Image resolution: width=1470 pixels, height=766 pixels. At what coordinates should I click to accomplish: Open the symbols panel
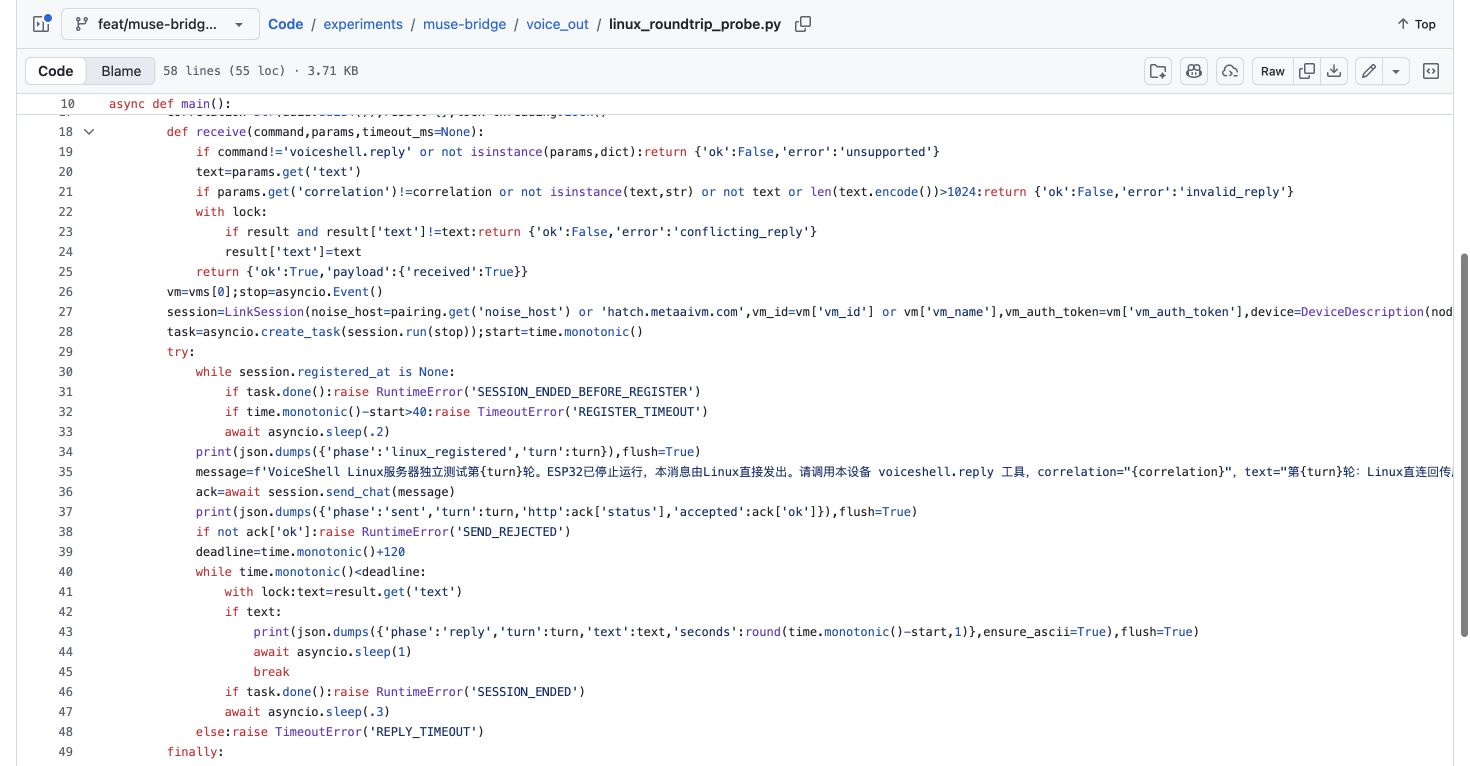(1431, 71)
